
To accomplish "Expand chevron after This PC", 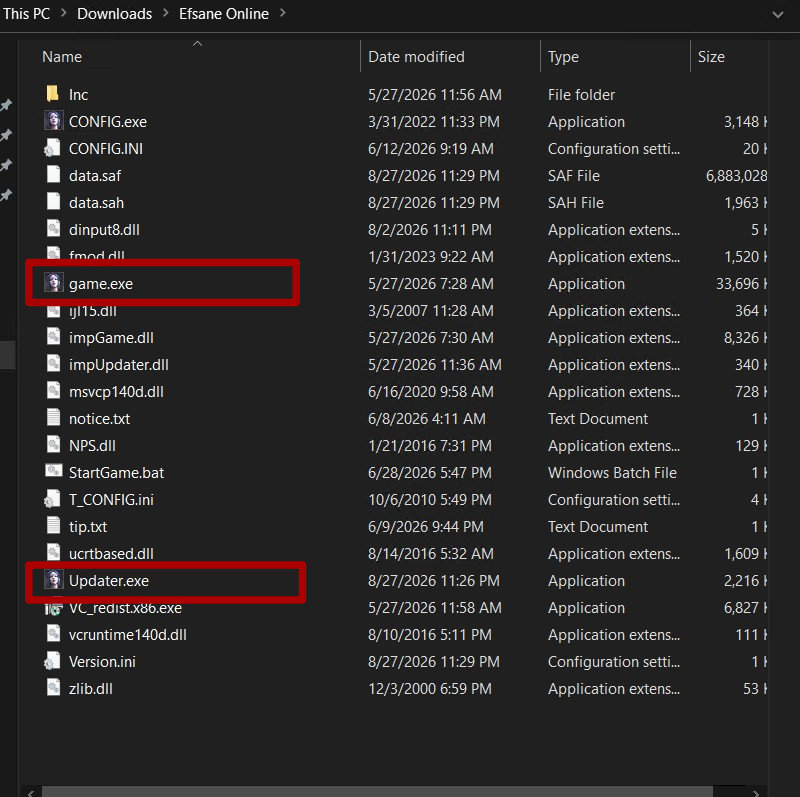I will [64, 14].
